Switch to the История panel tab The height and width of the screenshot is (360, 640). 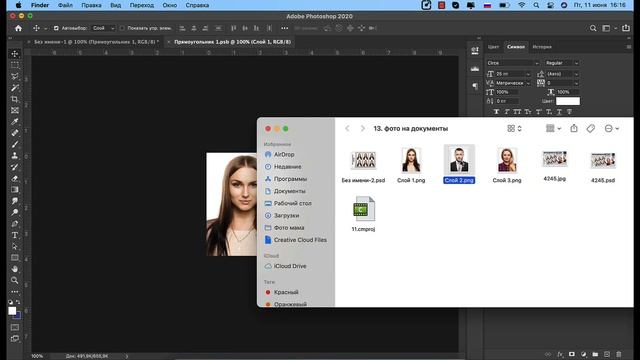tap(542, 47)
